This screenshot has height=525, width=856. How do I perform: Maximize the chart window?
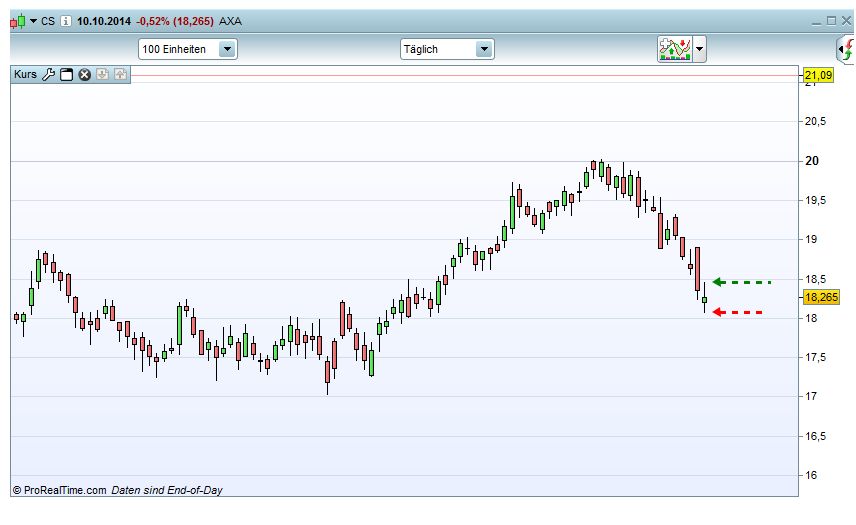coord(830,21)
